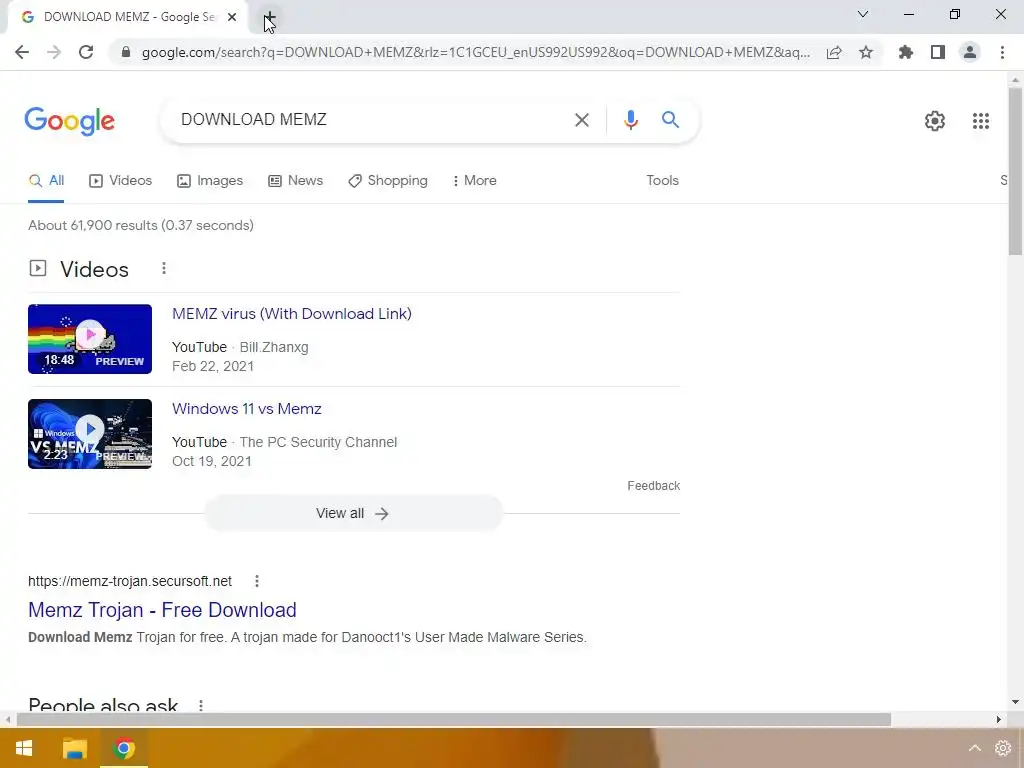The image size is (1024, 768).
Task: Open People also ask options
Action: coord(201,705)
